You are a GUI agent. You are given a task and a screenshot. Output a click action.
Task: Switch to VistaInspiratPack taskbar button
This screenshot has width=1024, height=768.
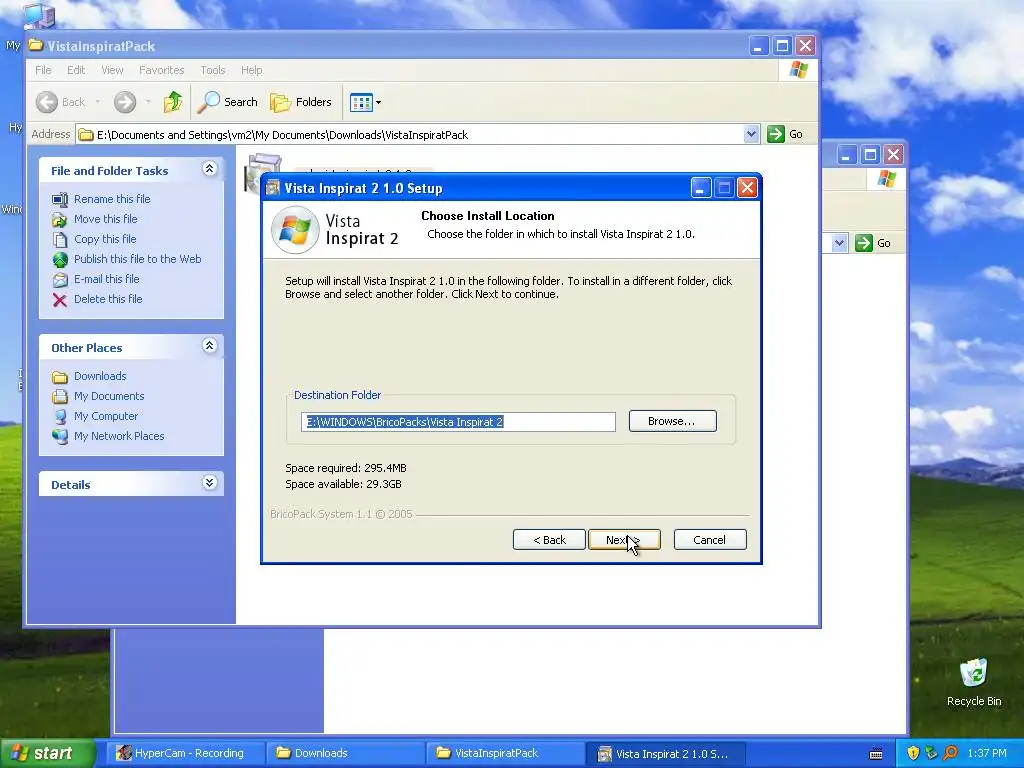click(505, 753)
